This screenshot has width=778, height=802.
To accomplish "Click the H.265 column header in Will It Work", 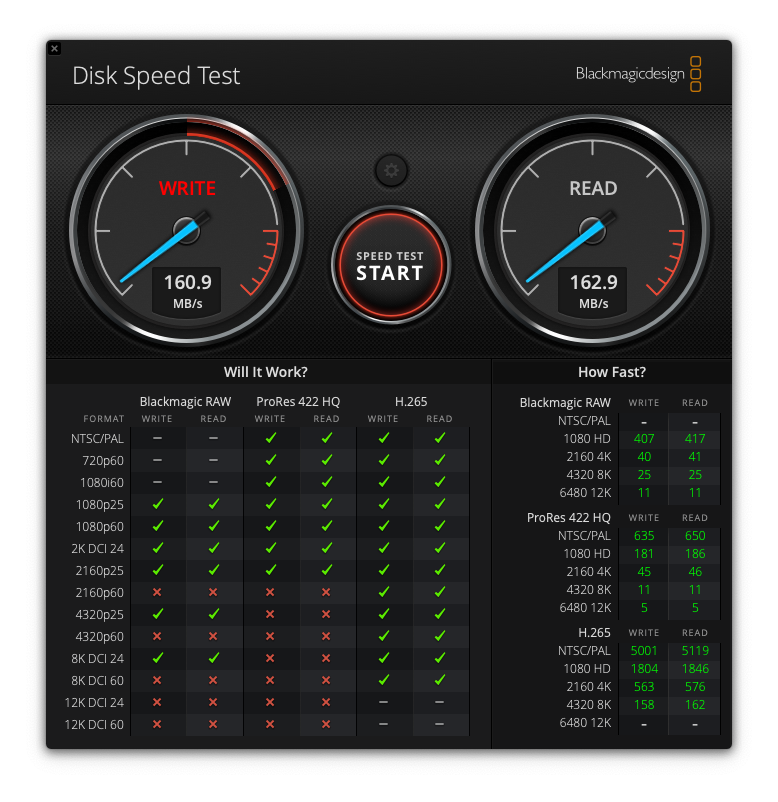I will coord(411,402).
